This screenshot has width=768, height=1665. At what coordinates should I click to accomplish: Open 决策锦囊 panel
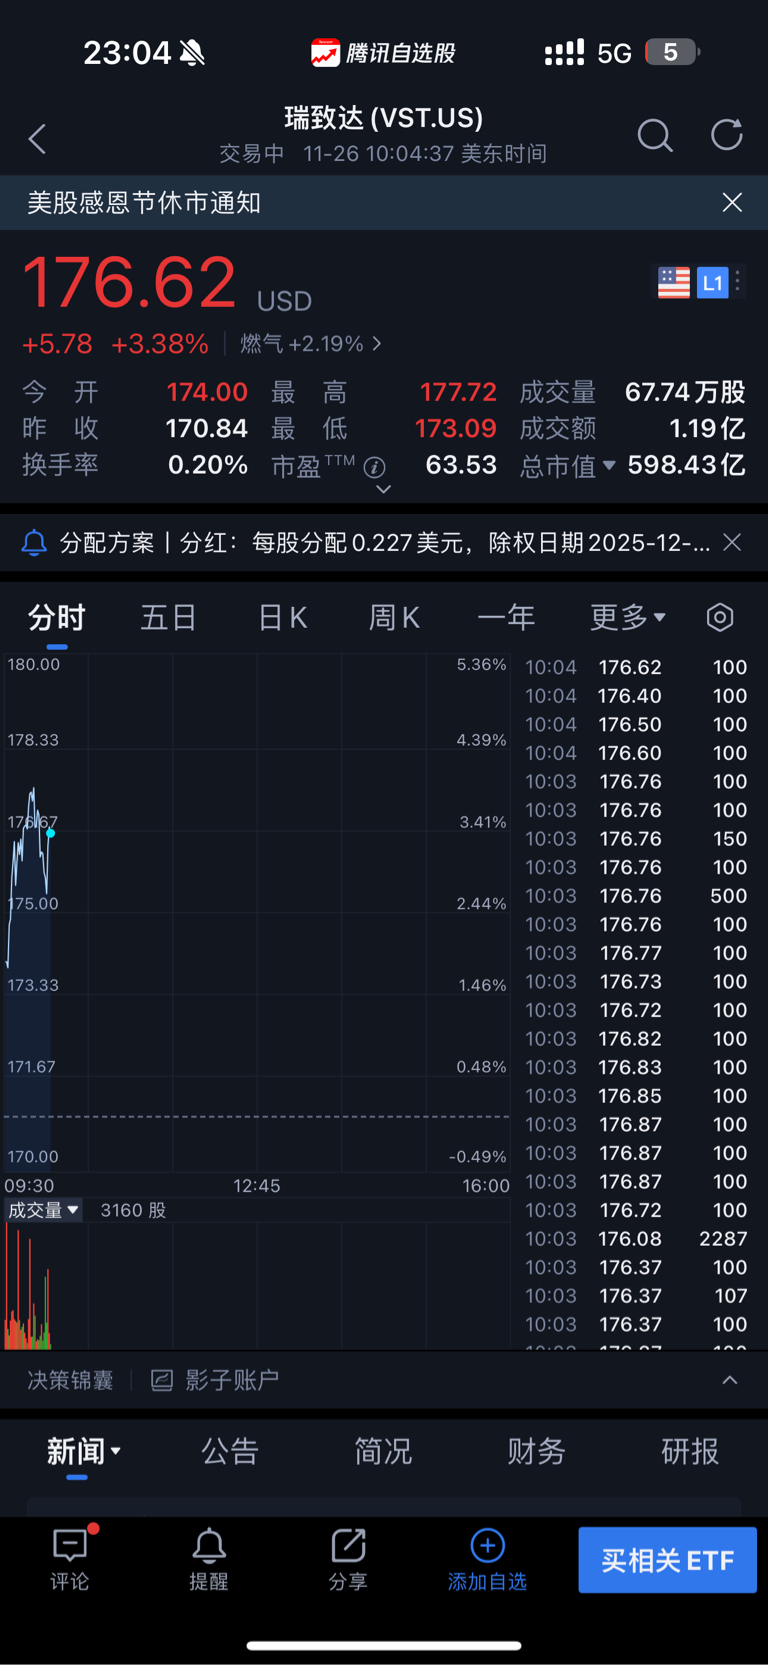70,1380
